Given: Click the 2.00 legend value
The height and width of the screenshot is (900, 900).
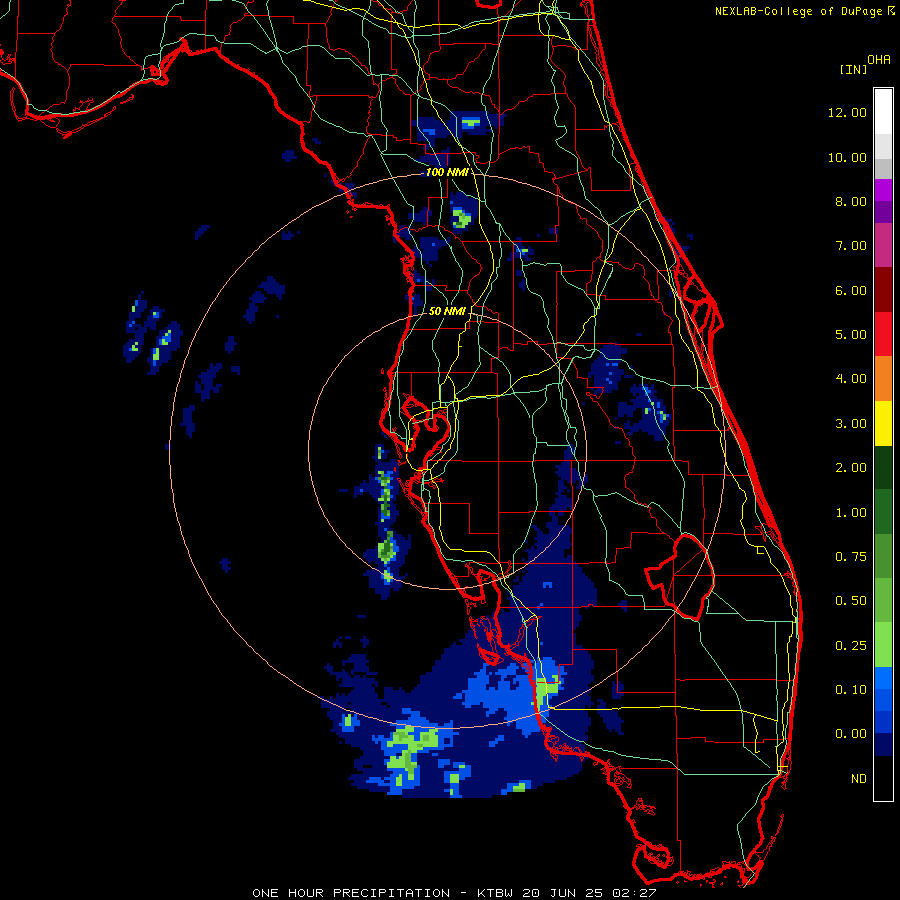Looking at the screenshot, I should click(851, 468).
